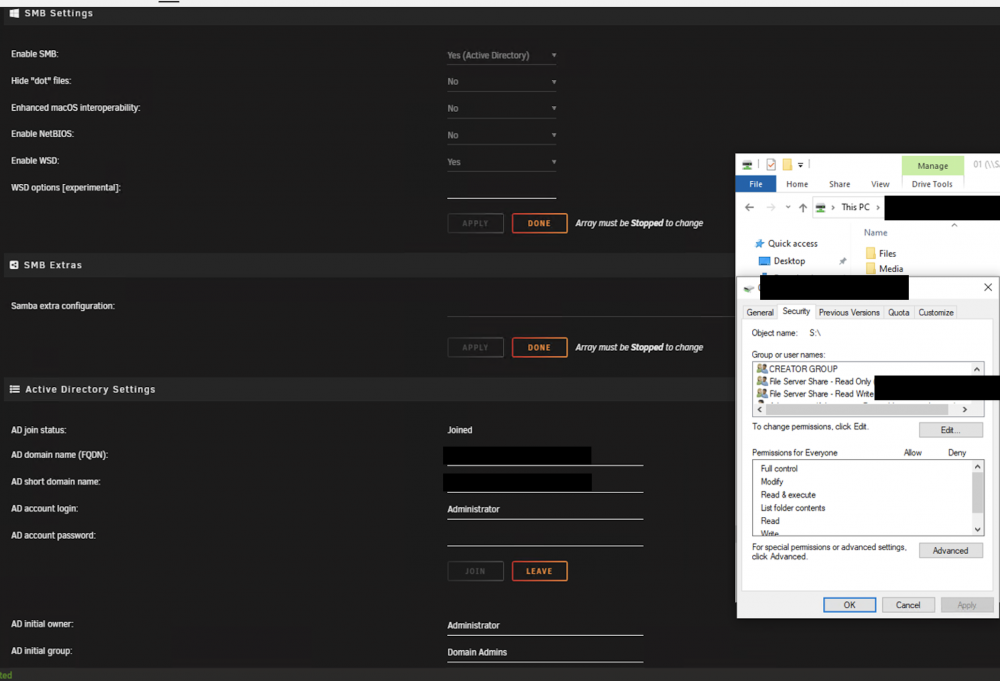
Task: Click the pin icon beside Desktop
Action: (842, 261)
